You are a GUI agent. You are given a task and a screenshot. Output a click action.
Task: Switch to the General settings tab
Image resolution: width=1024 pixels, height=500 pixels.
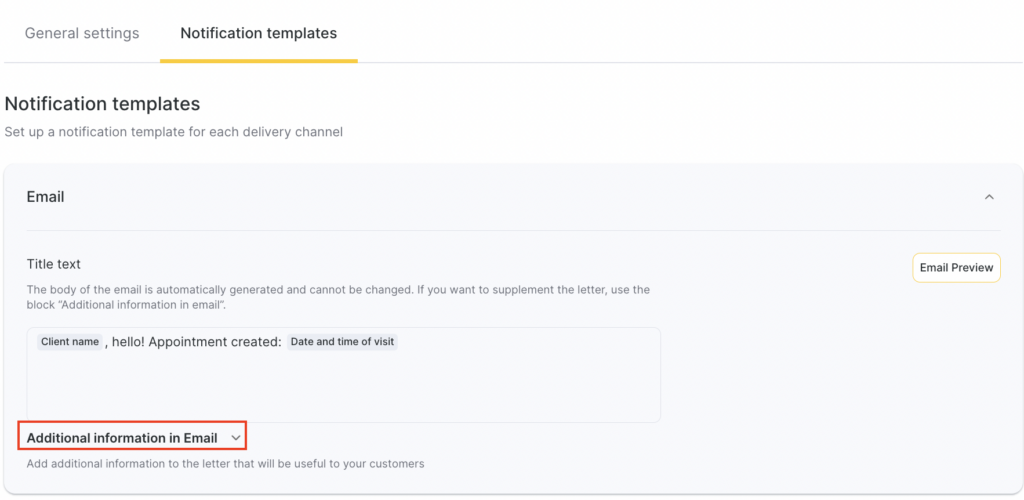tap(82, 33)
